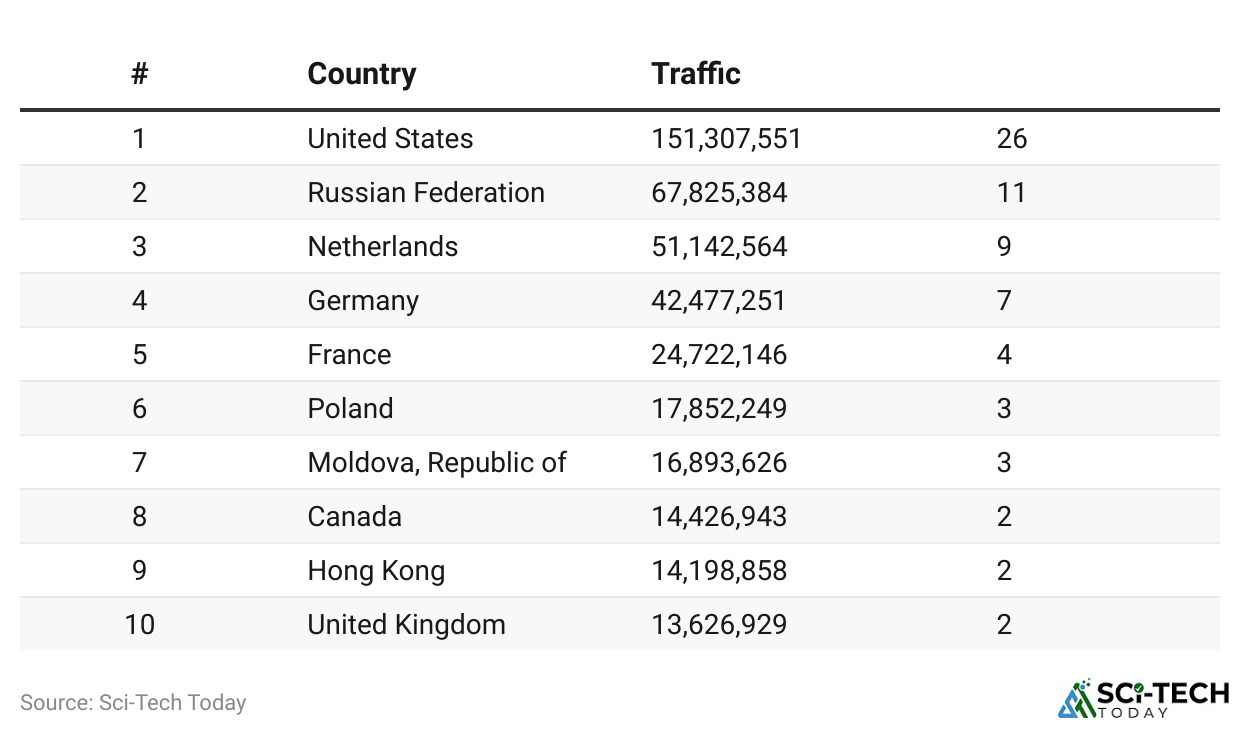Screen dimensions: 1240x736
Task: Click traffic value 67,825,384
Action: pyautogui.click(x=719, y=192)
